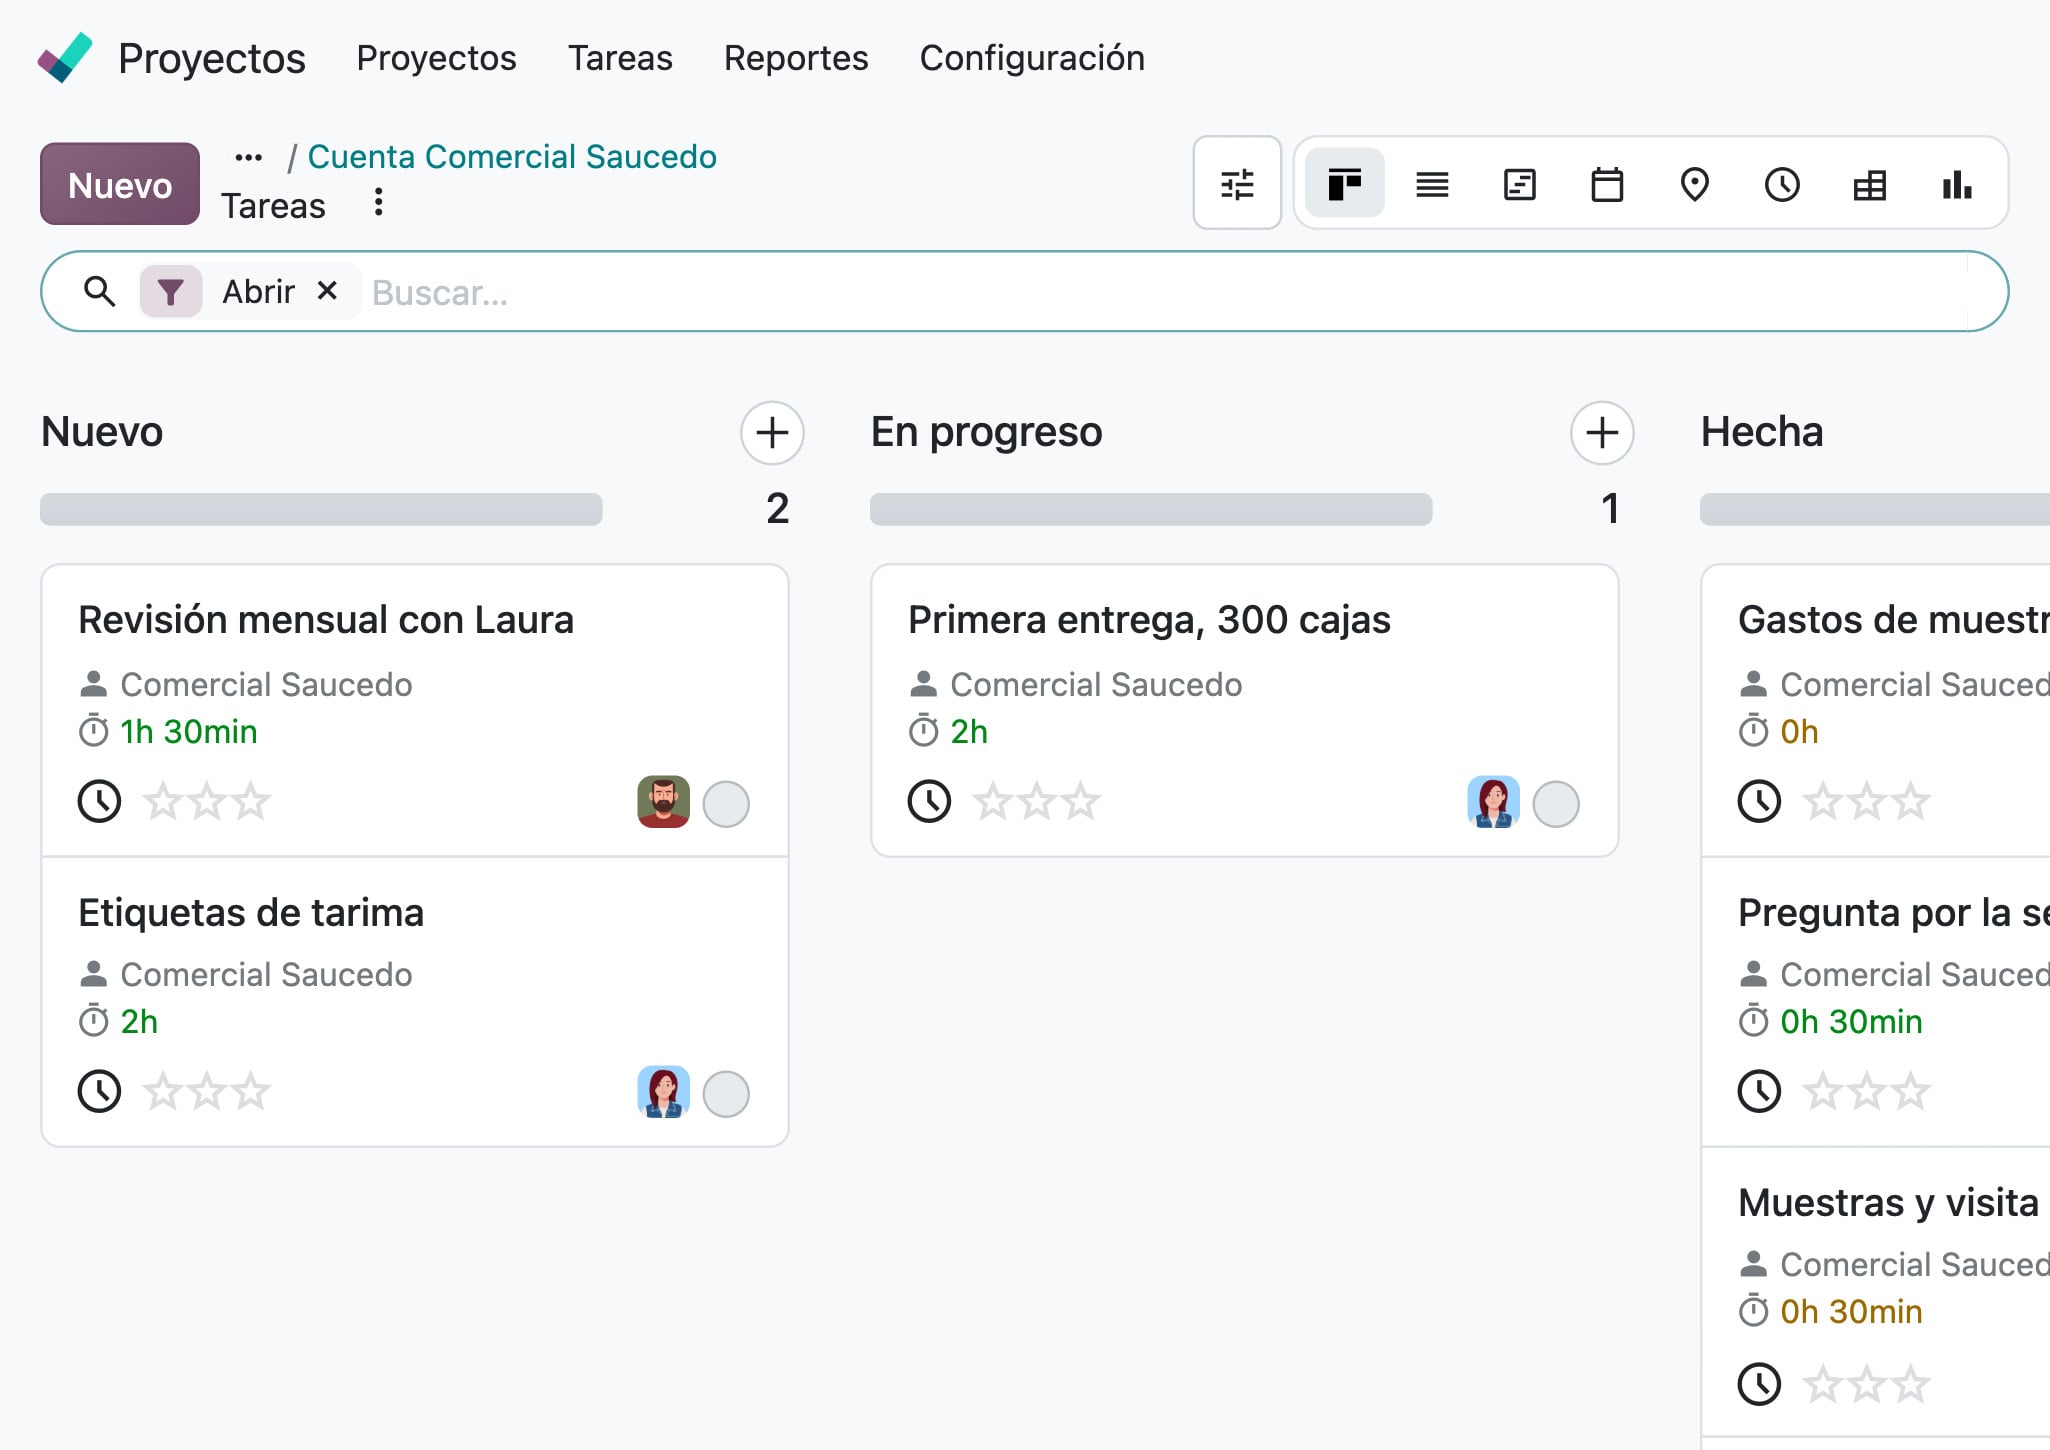The height and width of the screenshot is (1450, 2050).
Task: Remove the Abrir filter
Action: pyautogui.click(x=327, y=291)
